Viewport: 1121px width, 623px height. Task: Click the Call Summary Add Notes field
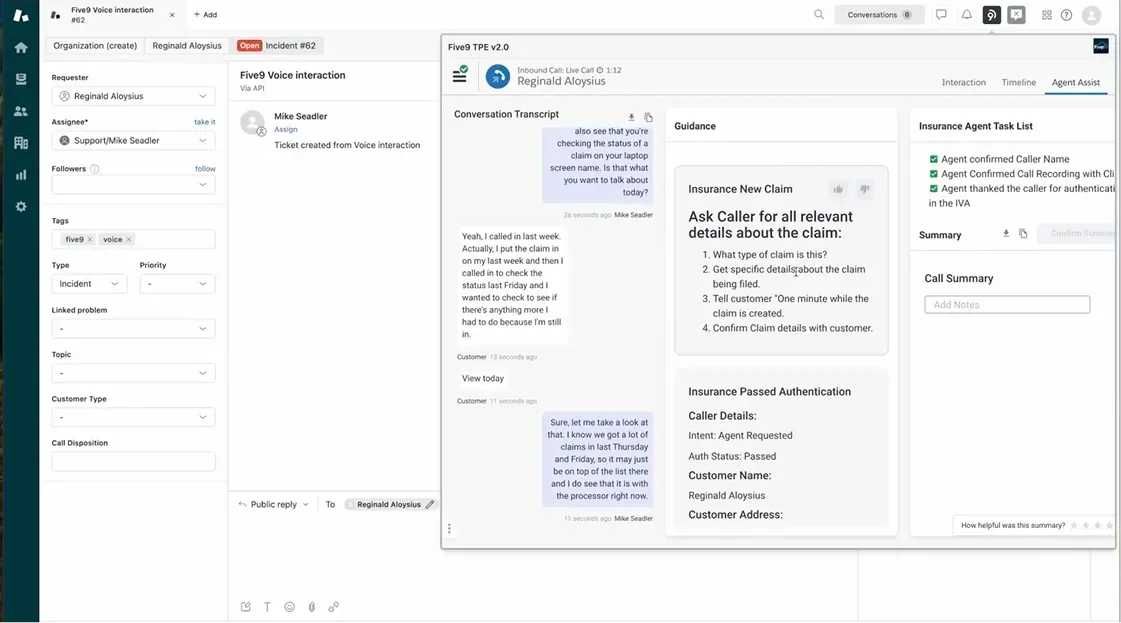[x=1006, y=305]
